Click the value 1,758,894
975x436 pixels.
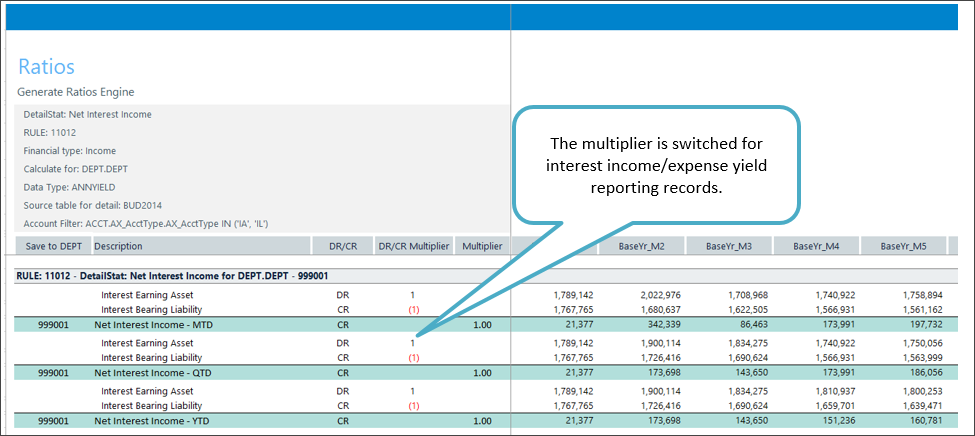click(x=921, y=295)
